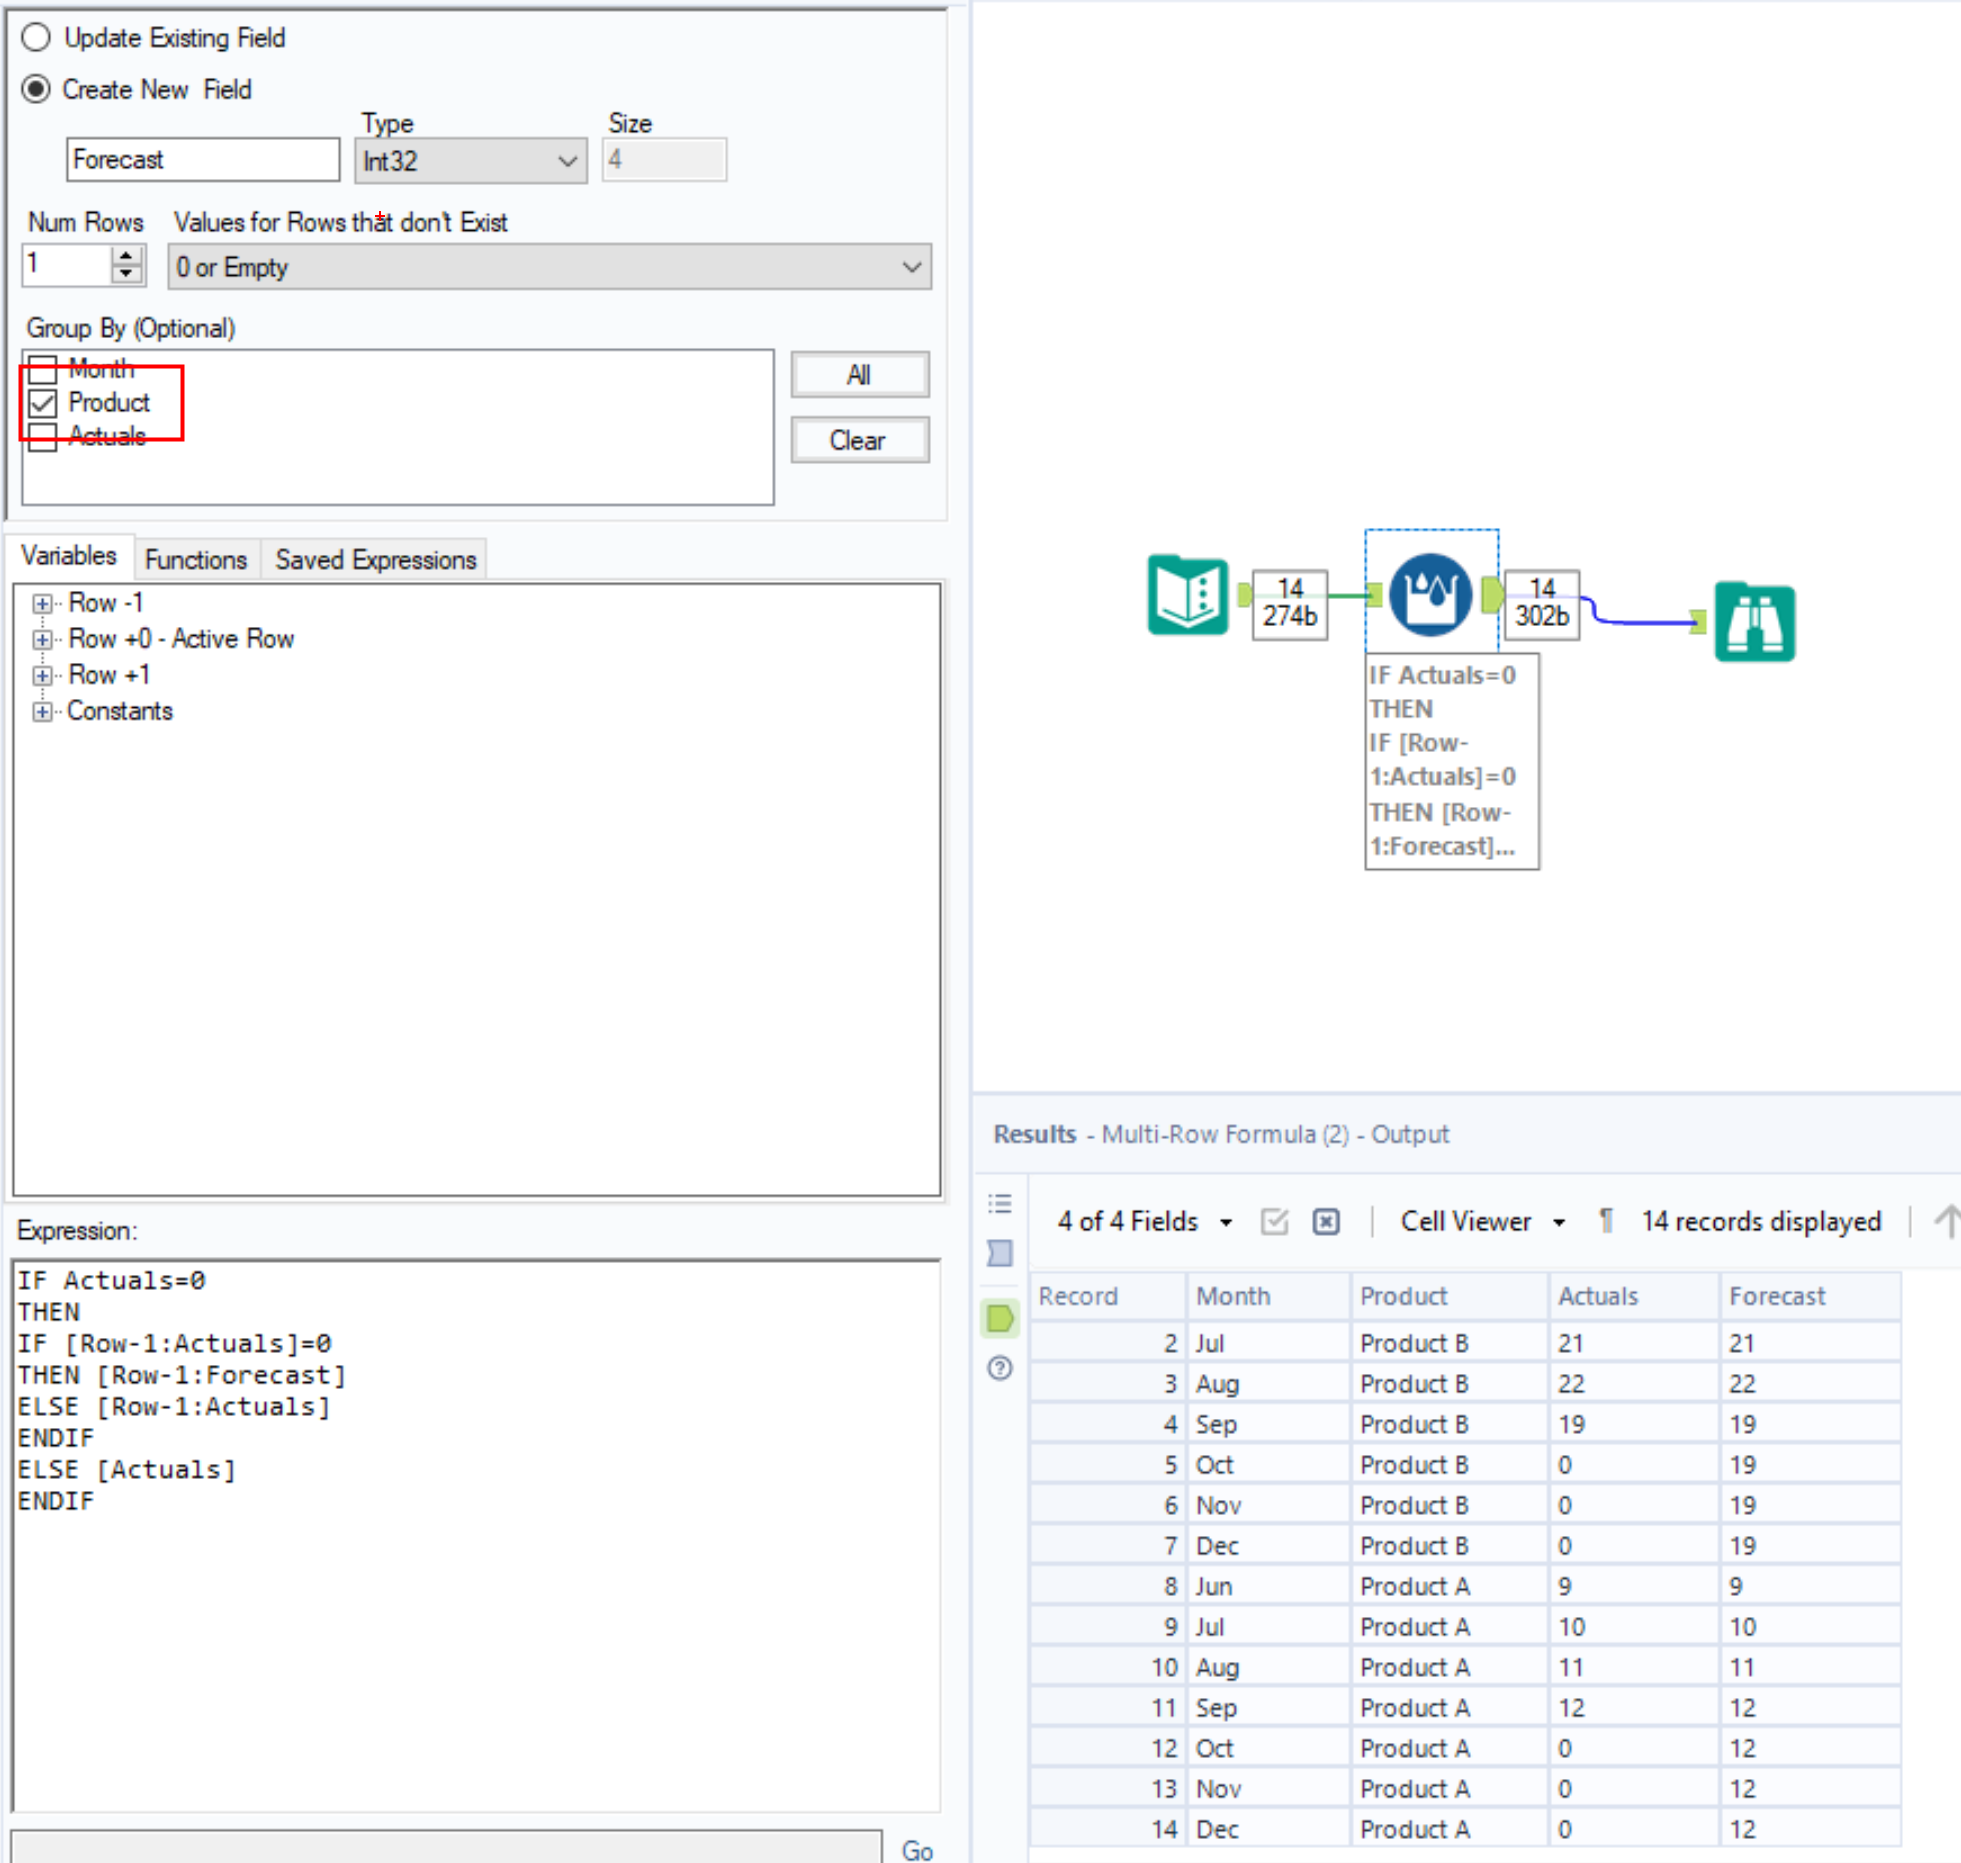Select the Text Input tool on the canvas
The height and width of the screenshot is (1863, 1961).
click(1188, 595)
